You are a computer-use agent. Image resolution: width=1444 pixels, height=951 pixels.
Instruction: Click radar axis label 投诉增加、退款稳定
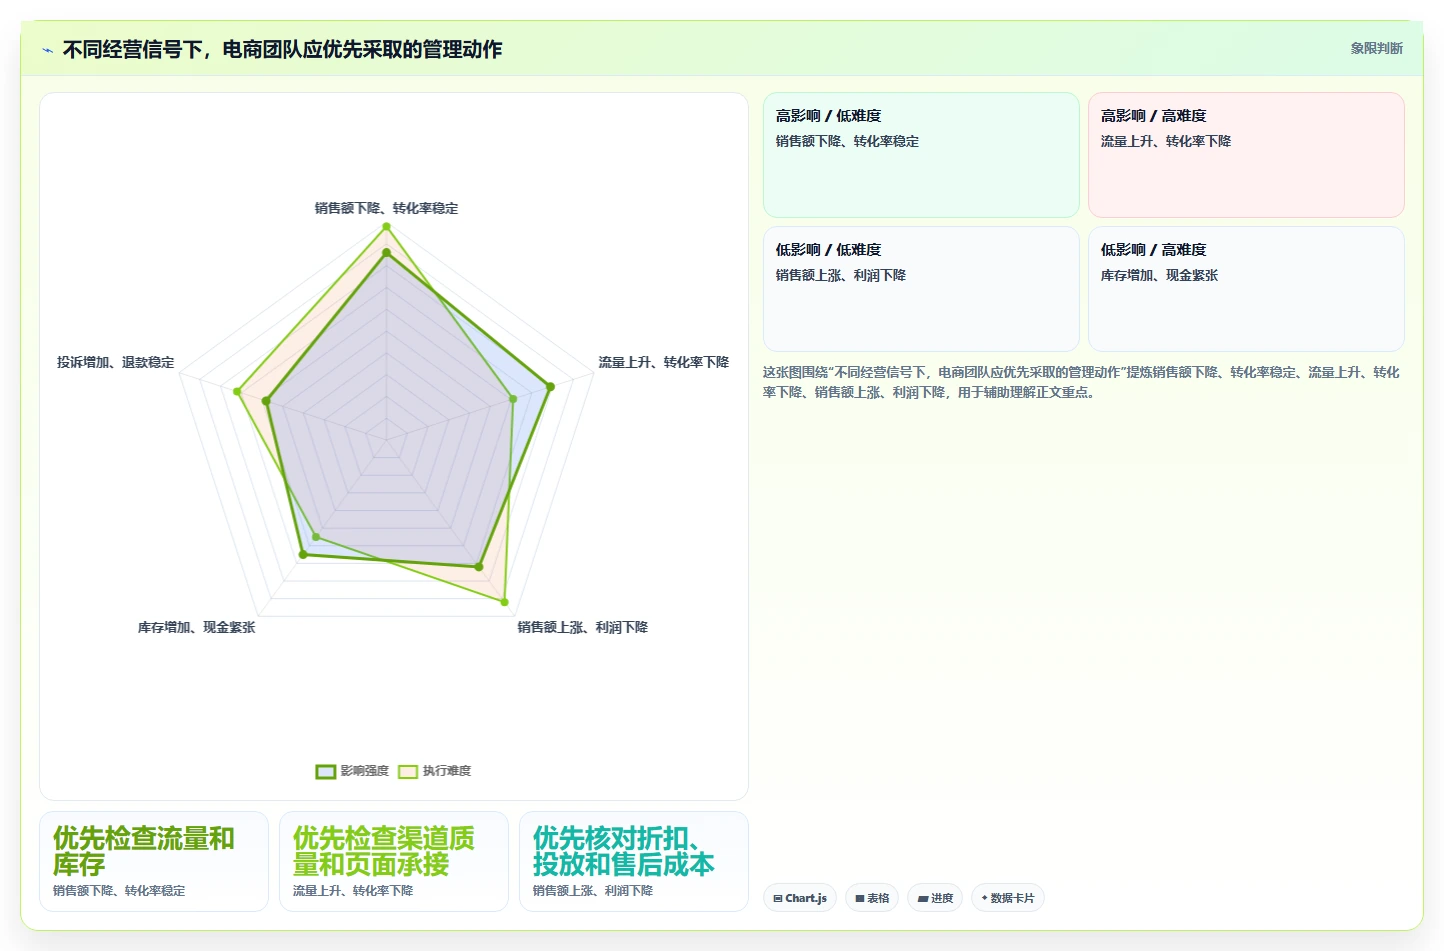(115, 362)
